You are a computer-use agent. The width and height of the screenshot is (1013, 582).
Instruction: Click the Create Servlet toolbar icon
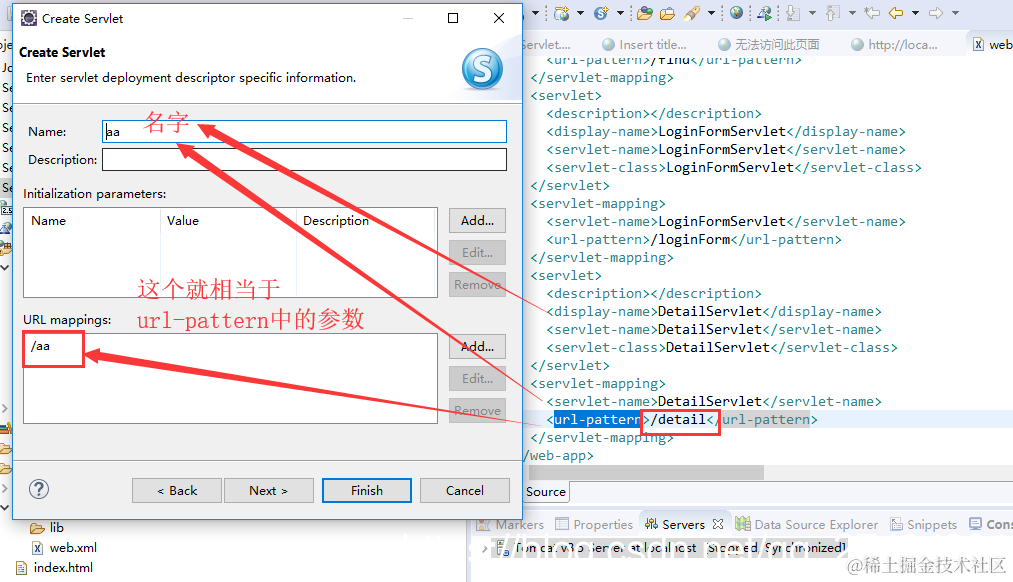pos(601,13)
